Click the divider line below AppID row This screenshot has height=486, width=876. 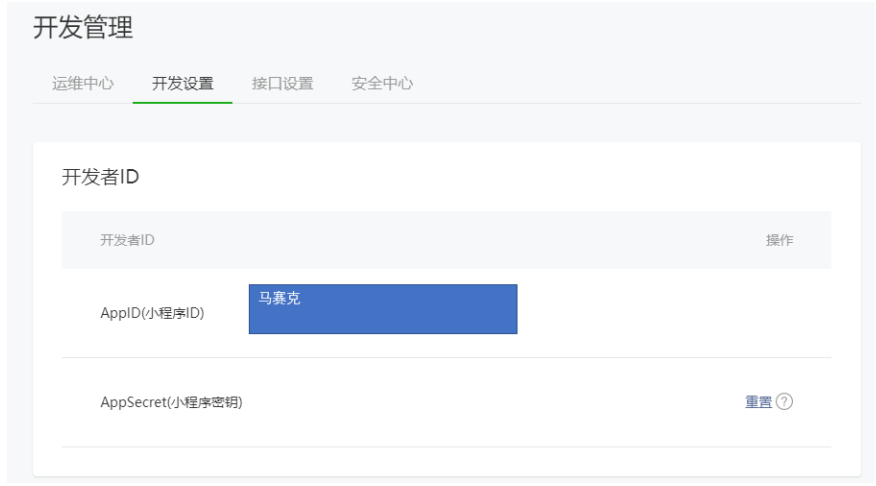click(446, 357)
